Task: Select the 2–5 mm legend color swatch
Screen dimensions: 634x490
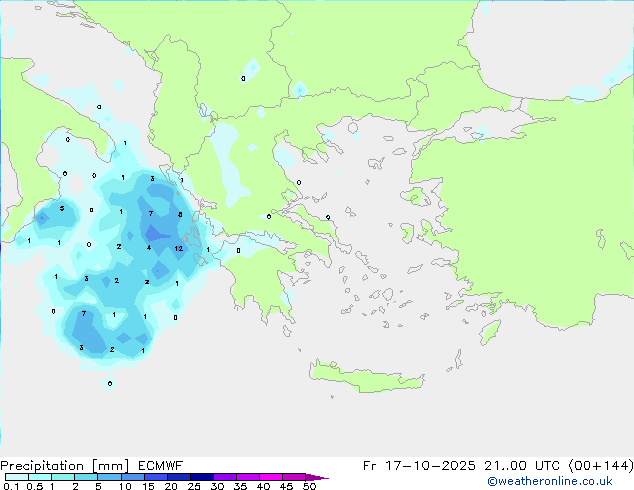Action: (86, 477)
